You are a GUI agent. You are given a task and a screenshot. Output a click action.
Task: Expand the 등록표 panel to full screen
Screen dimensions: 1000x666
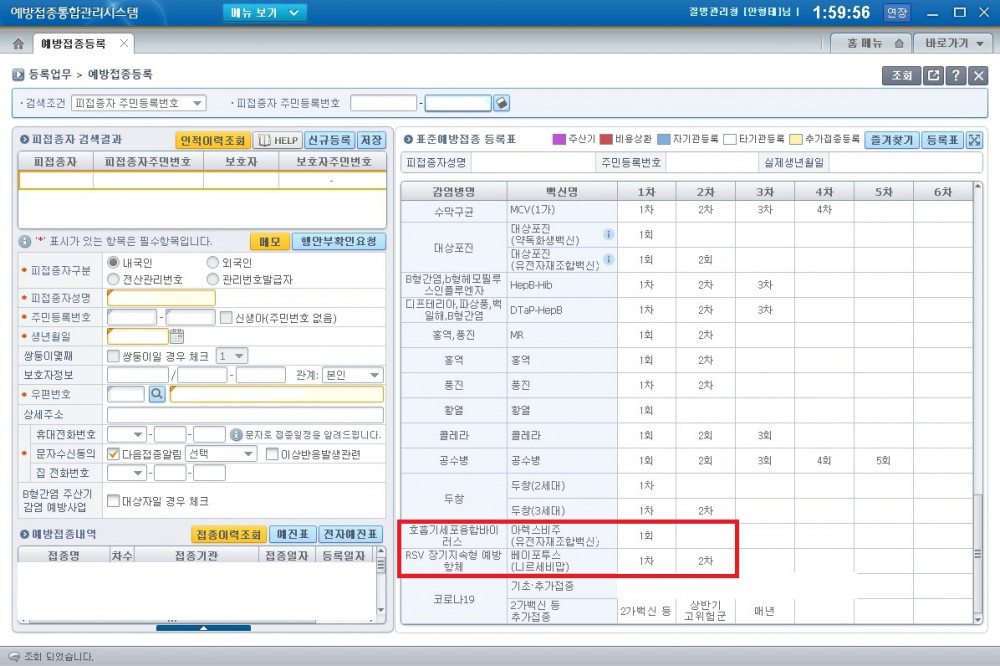pyautogui.click(x=975, y=140)
